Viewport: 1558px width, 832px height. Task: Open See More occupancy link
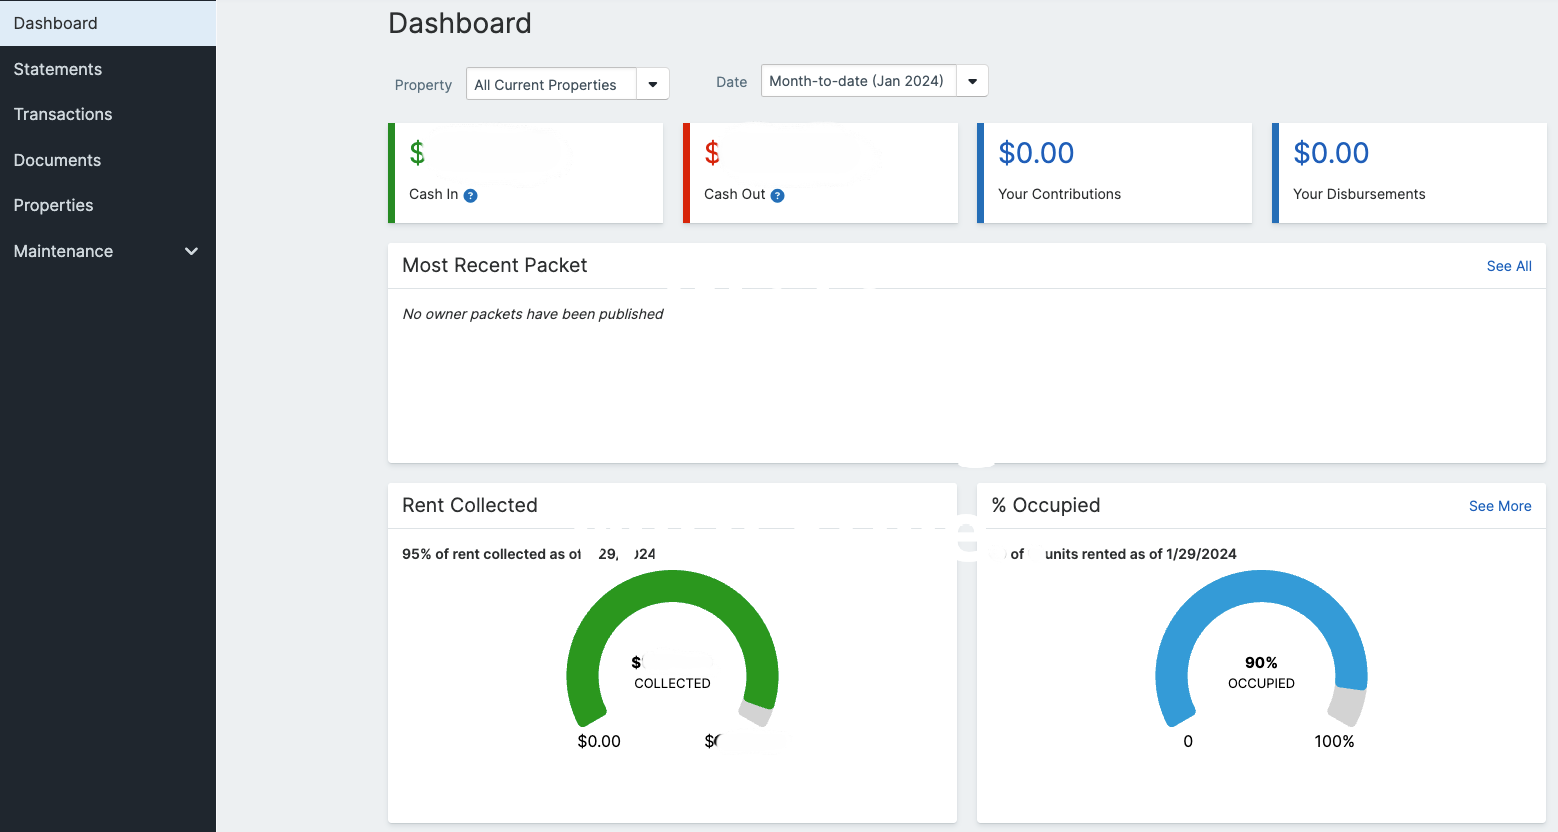[1500, 506]
